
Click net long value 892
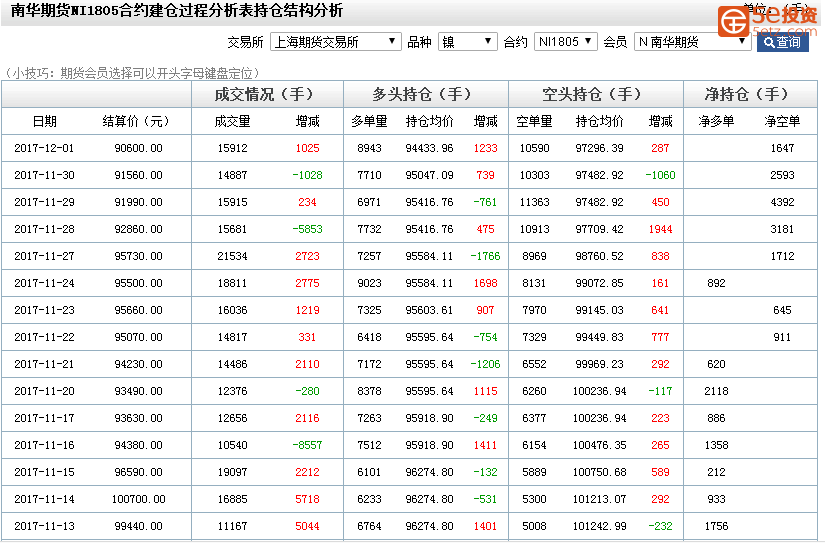click(716, 283)
